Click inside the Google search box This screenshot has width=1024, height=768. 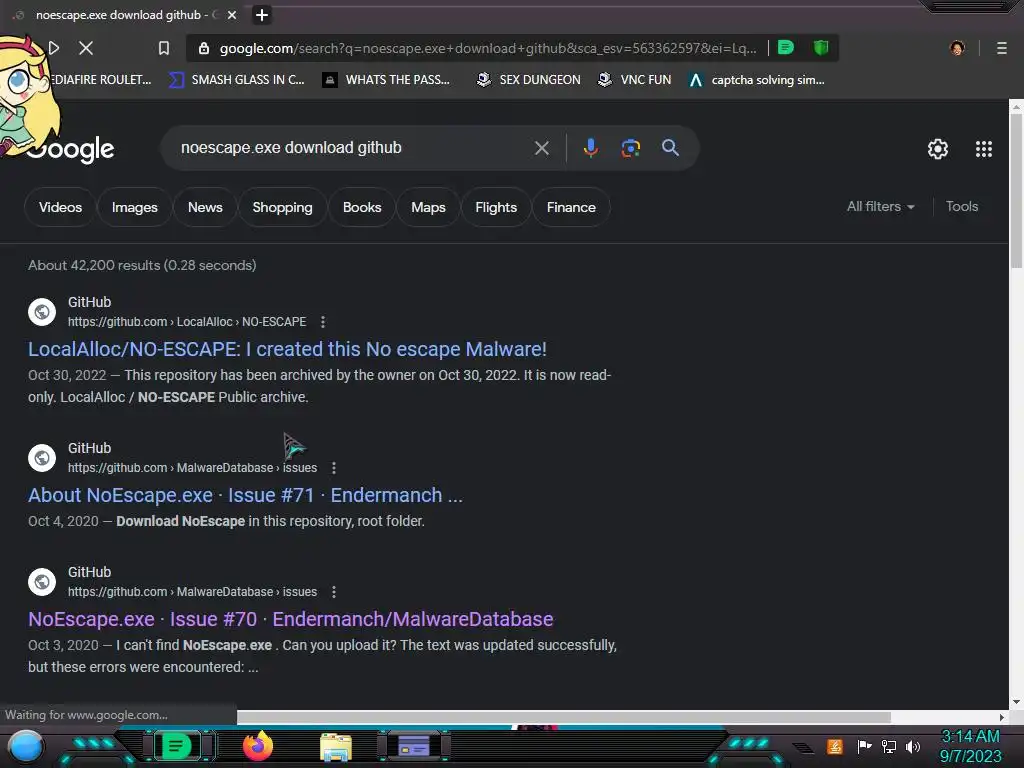(x=353, y=148)
